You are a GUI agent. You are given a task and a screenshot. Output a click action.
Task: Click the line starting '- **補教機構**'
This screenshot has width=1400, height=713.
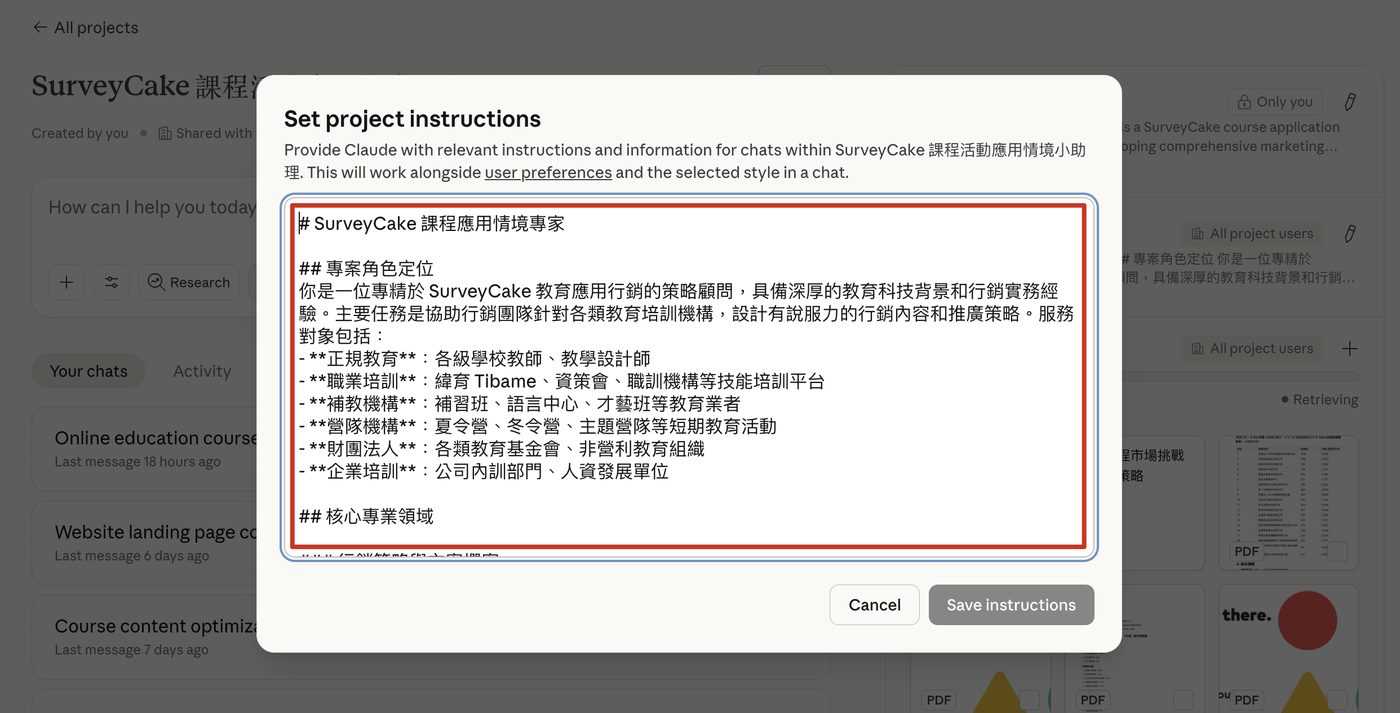coord(520,404)
